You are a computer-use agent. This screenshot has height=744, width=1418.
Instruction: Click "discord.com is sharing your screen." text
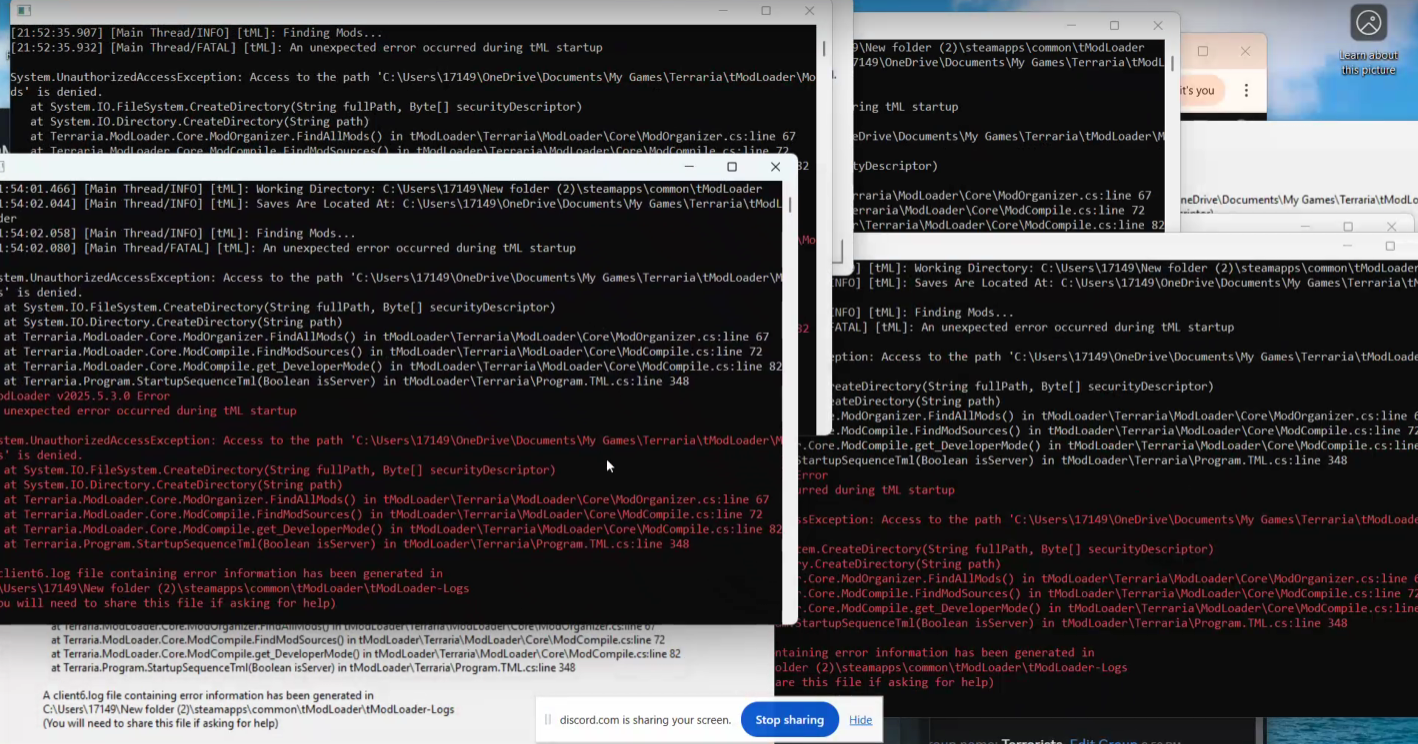(645, 720)
